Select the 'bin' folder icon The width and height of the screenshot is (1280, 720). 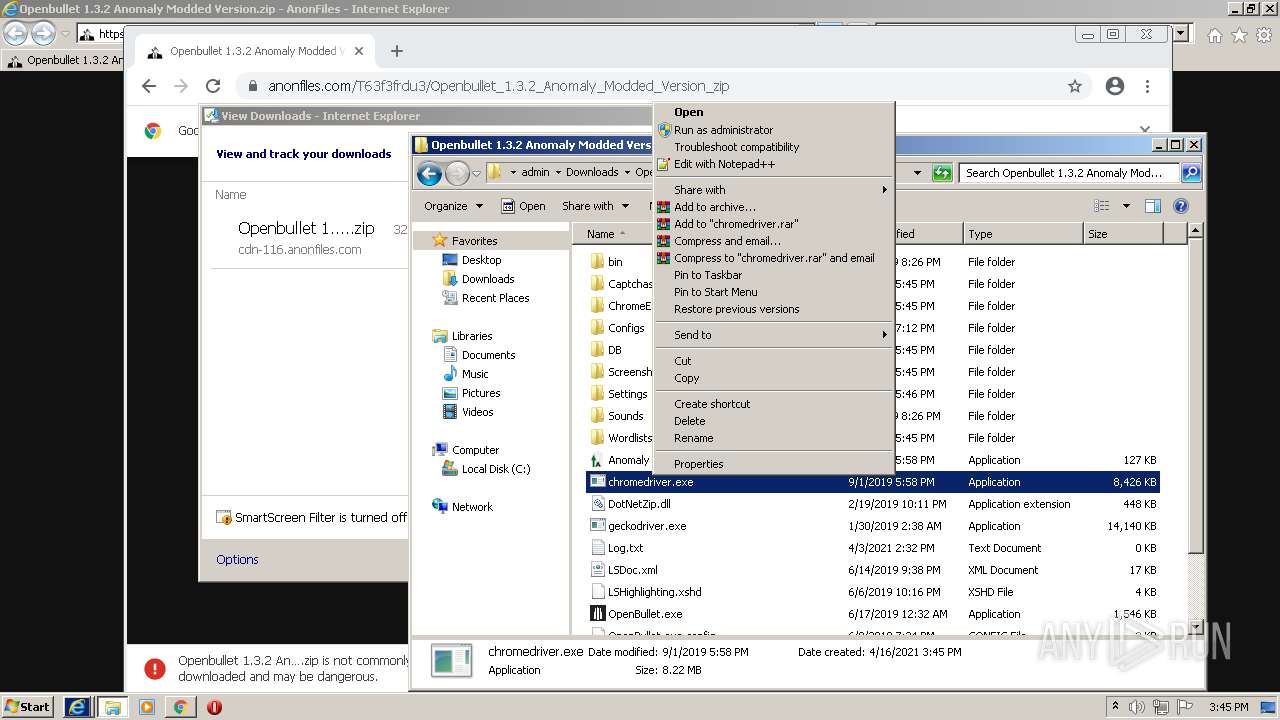597,262
